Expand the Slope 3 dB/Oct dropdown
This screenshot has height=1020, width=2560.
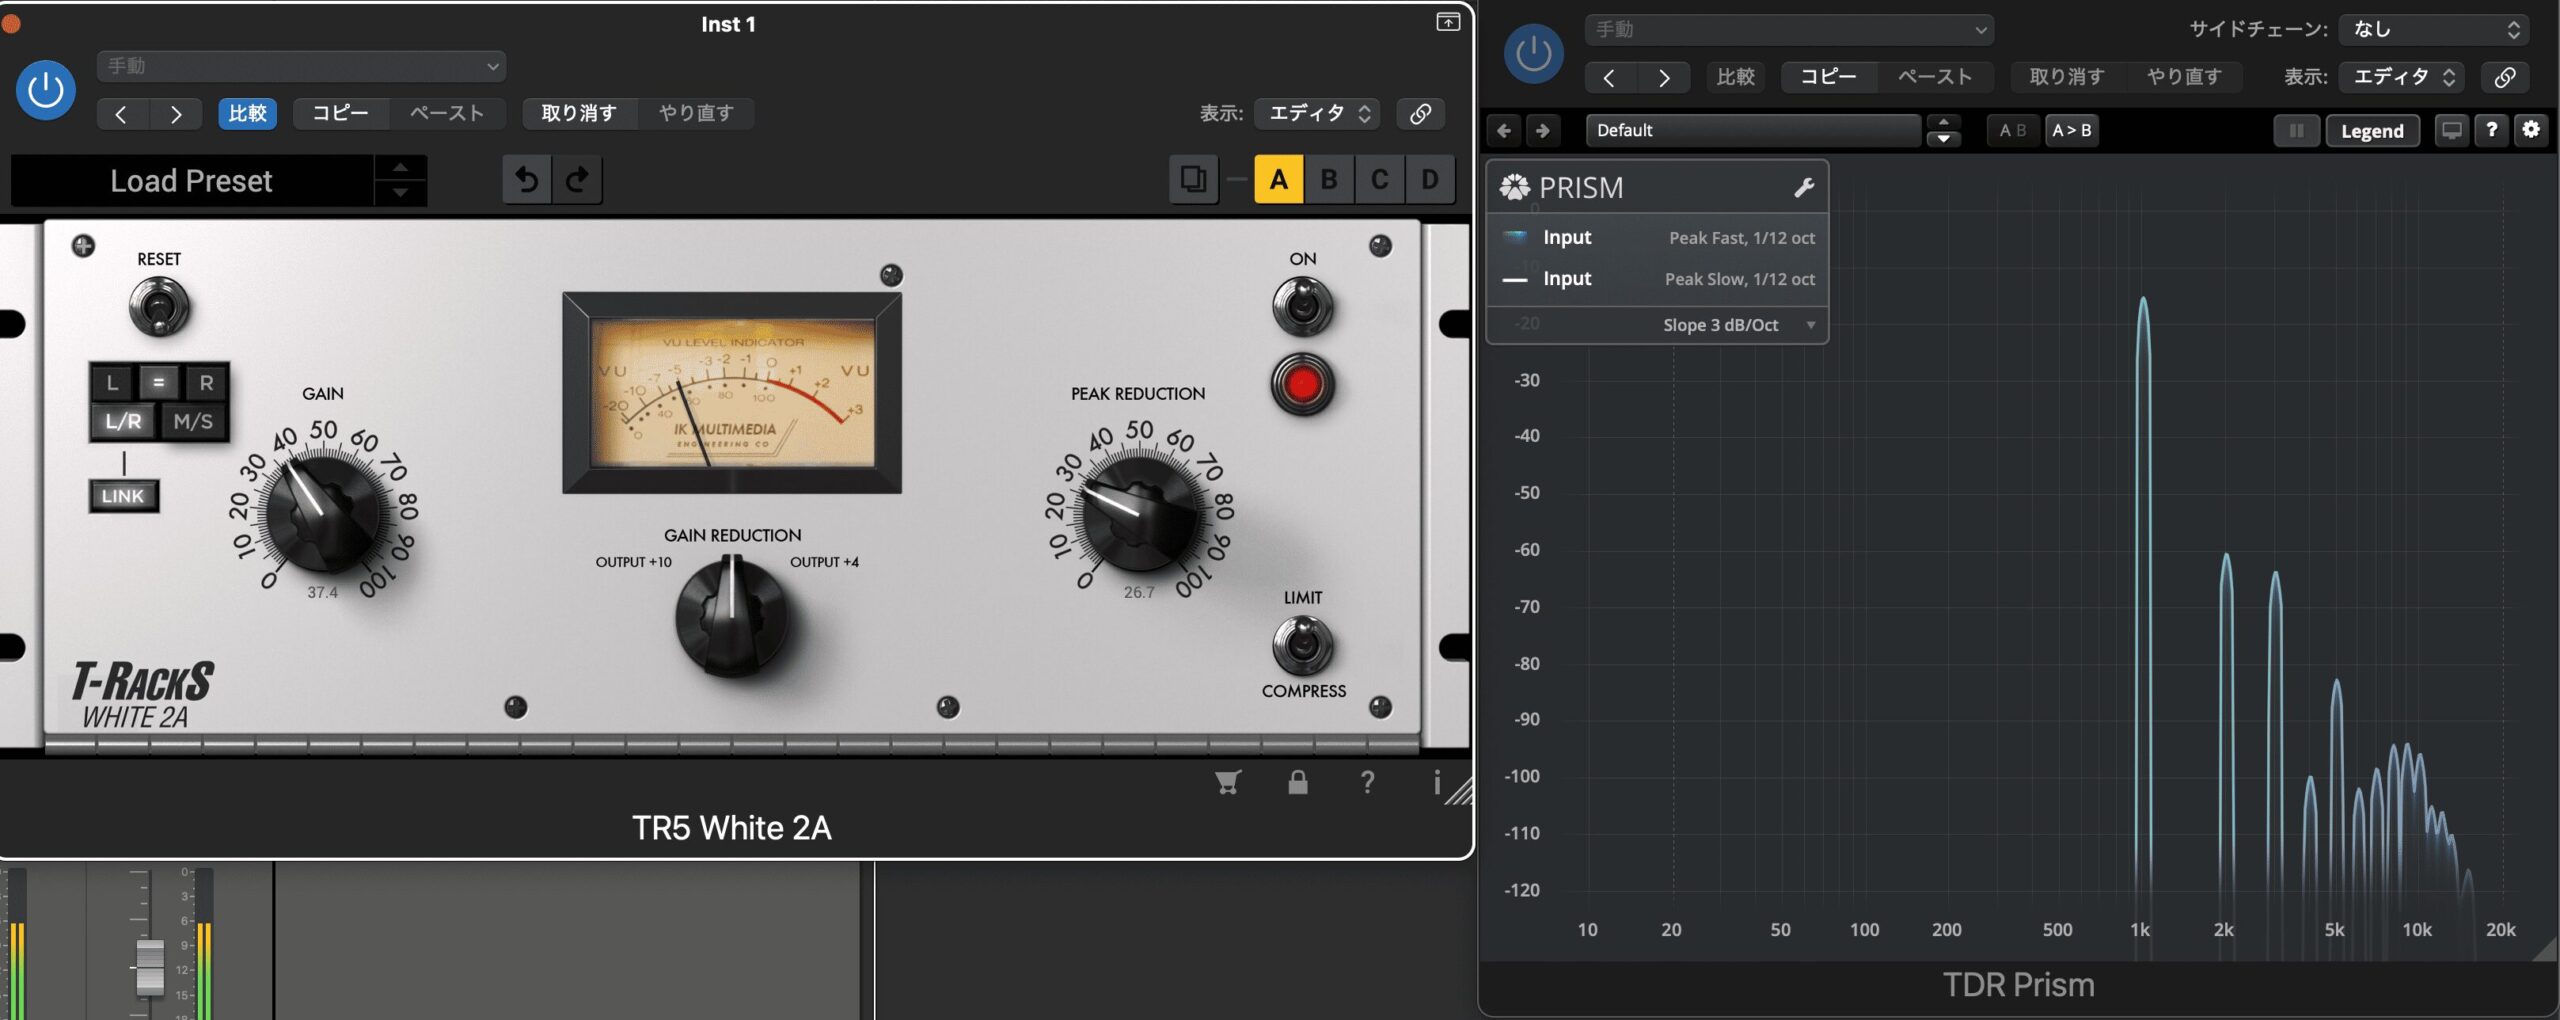tap(1810, 325)
